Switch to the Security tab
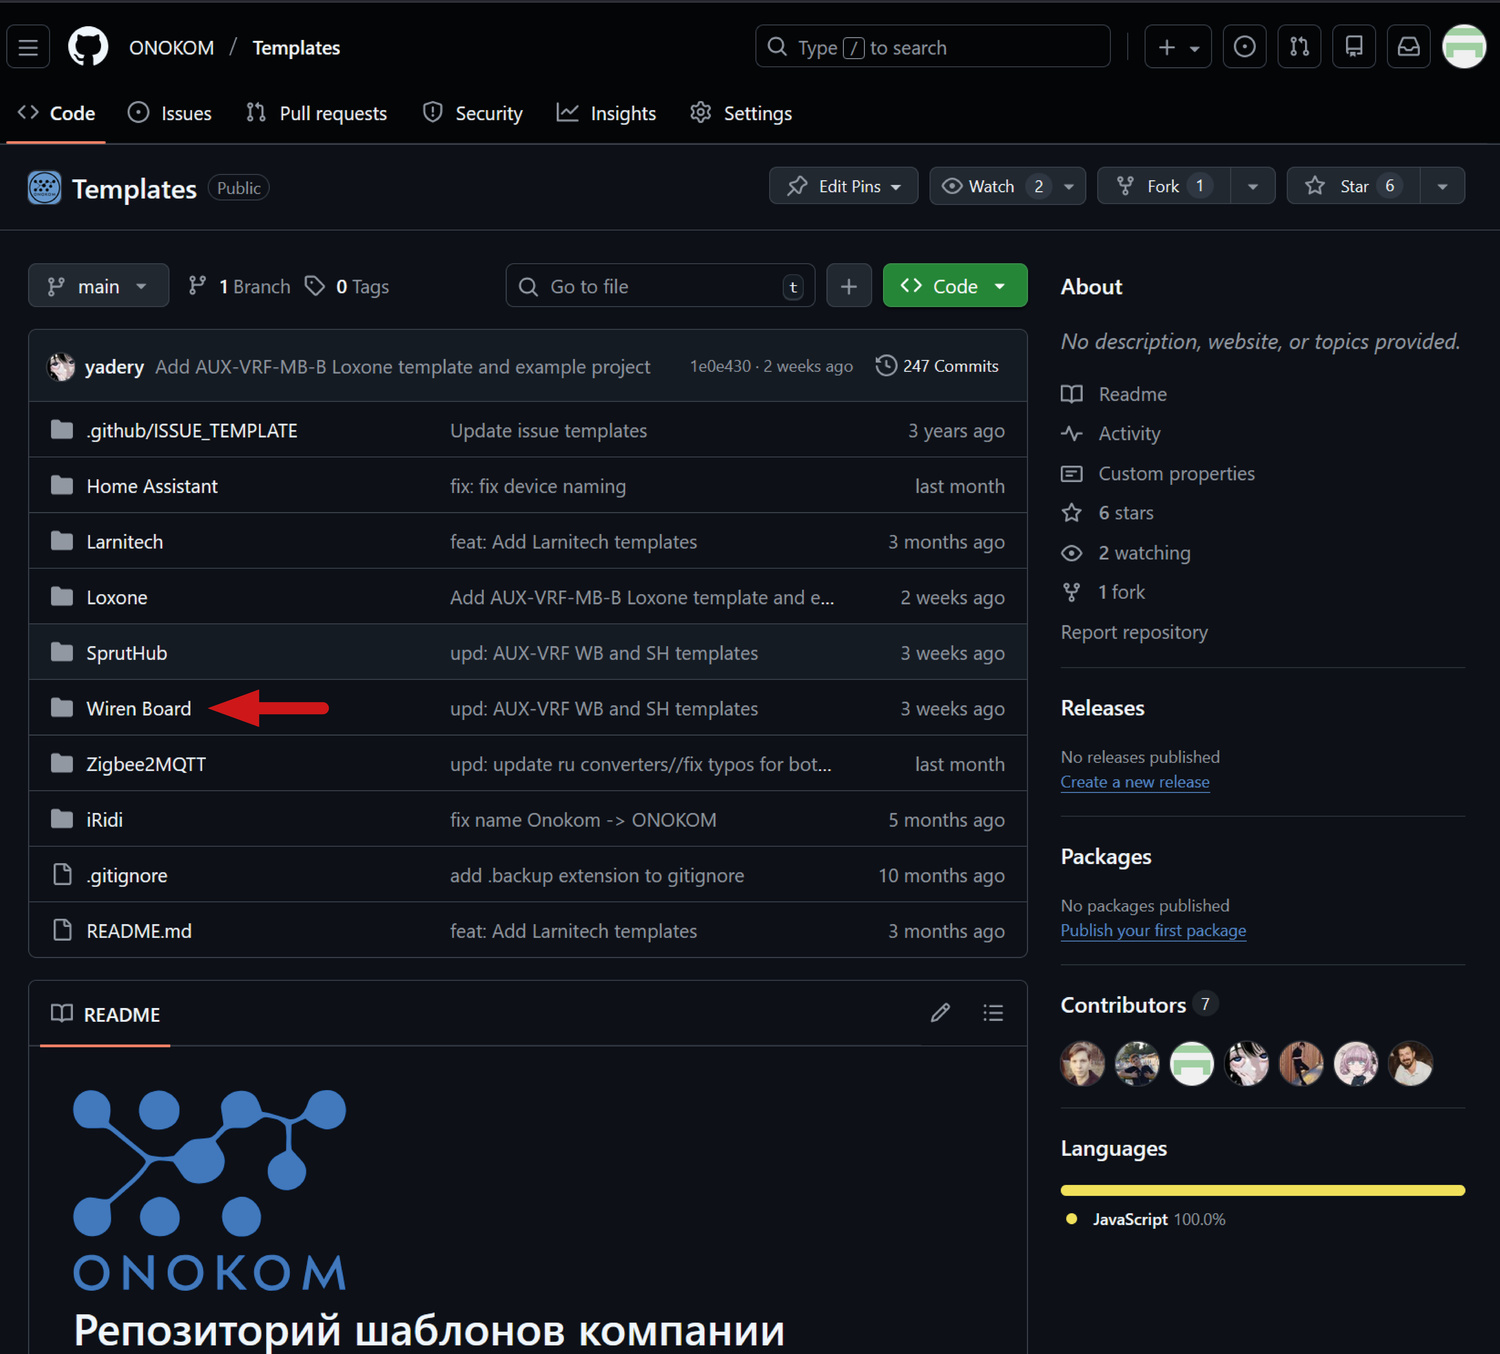The width and height of the screenshot is (1500, 1354). (473, 113)
